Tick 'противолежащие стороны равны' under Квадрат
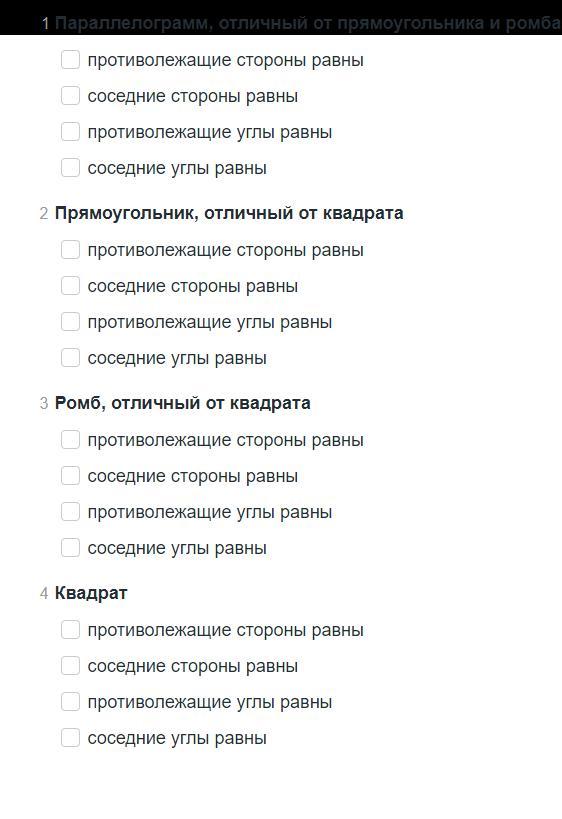The image size is (562, 819). point(71,630)
